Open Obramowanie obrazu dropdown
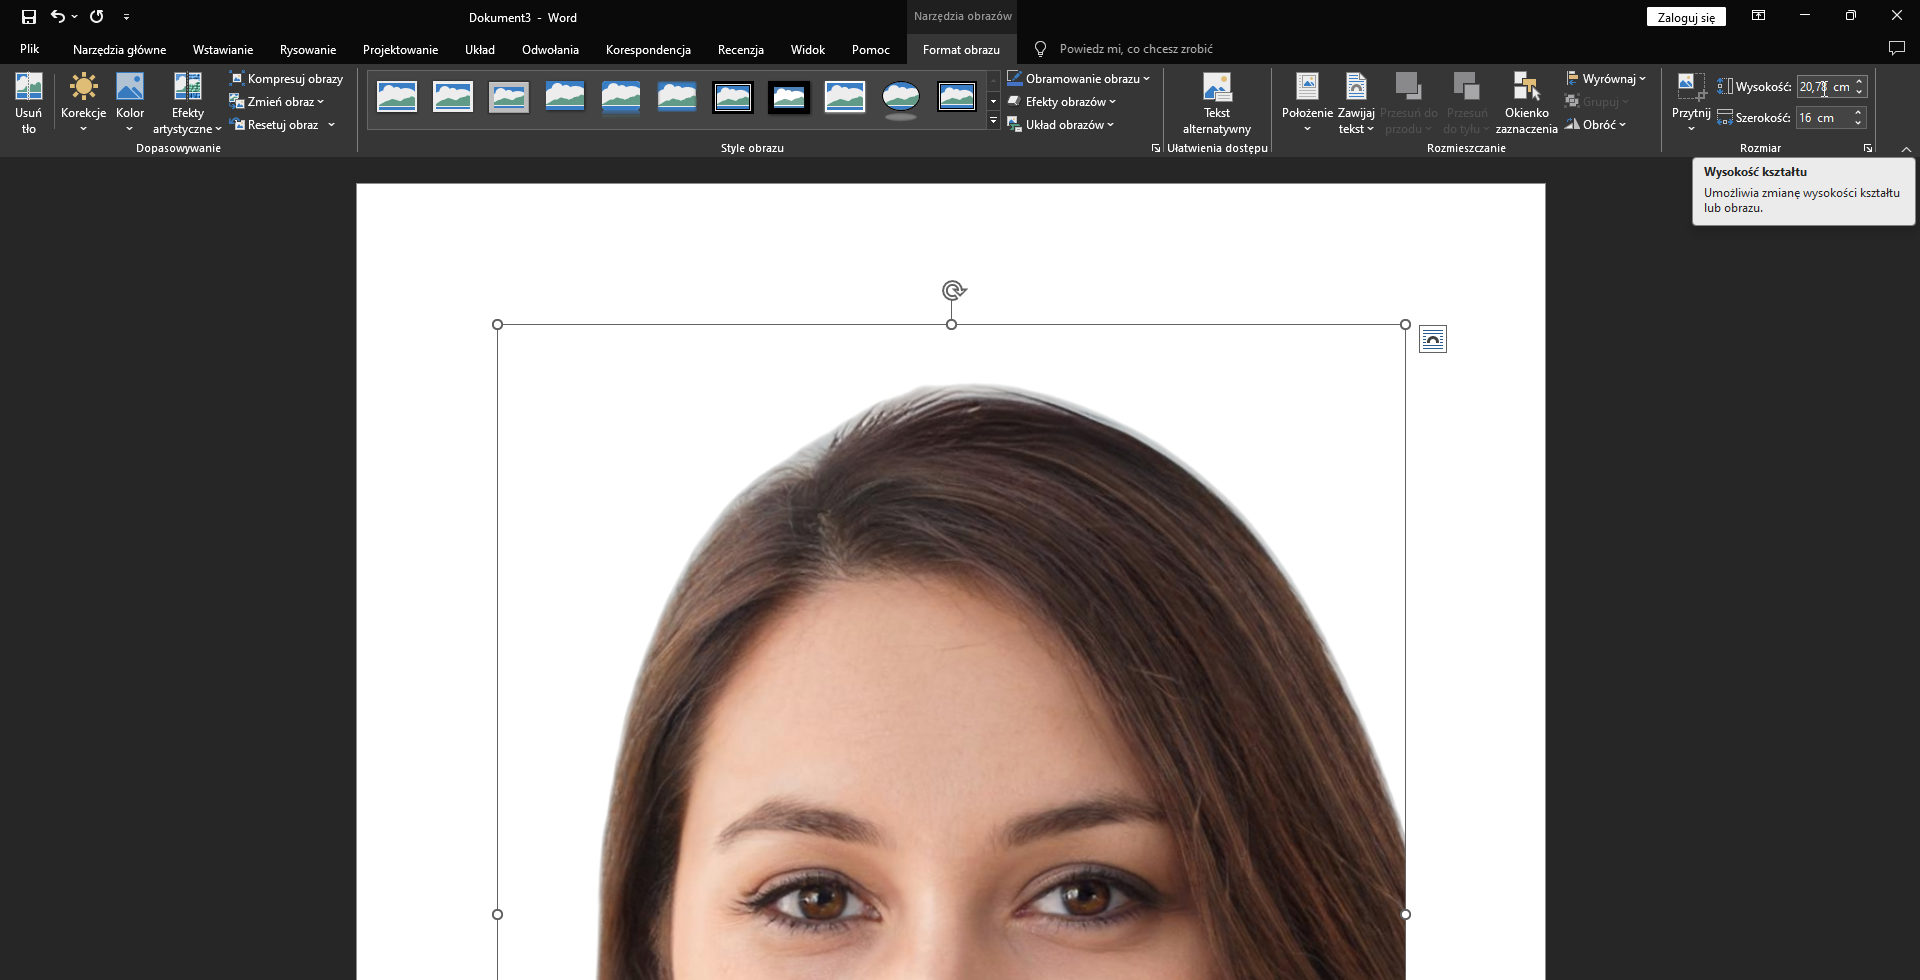 coord(1078,78)
